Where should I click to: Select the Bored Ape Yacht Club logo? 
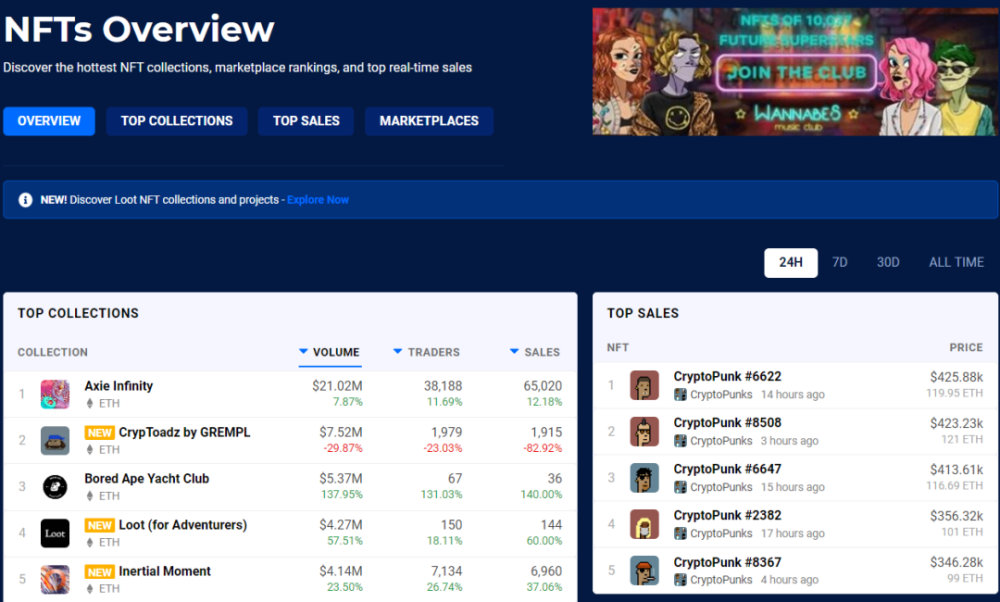click(x=55, y=487)
